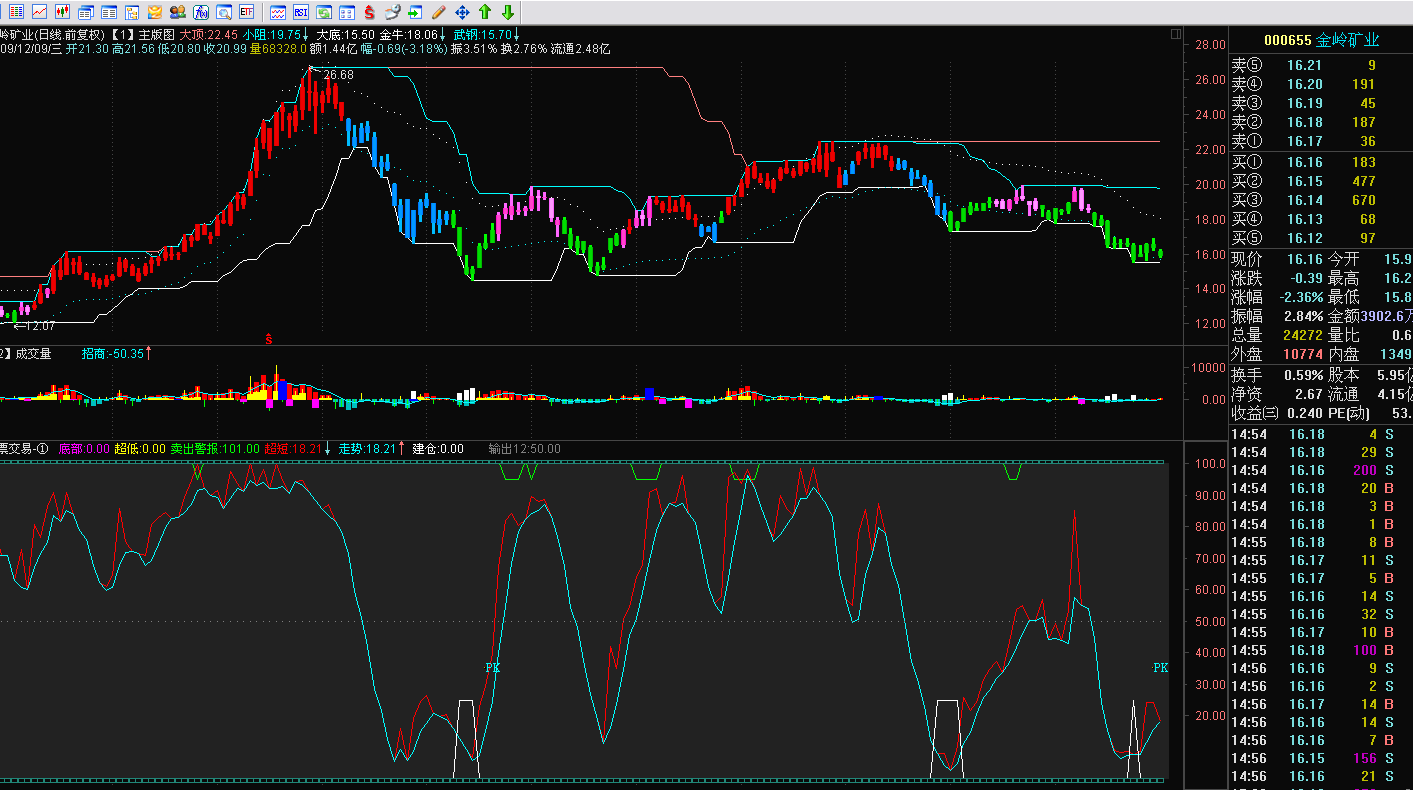Open the line chart view icon

click(x=39, y=12)
